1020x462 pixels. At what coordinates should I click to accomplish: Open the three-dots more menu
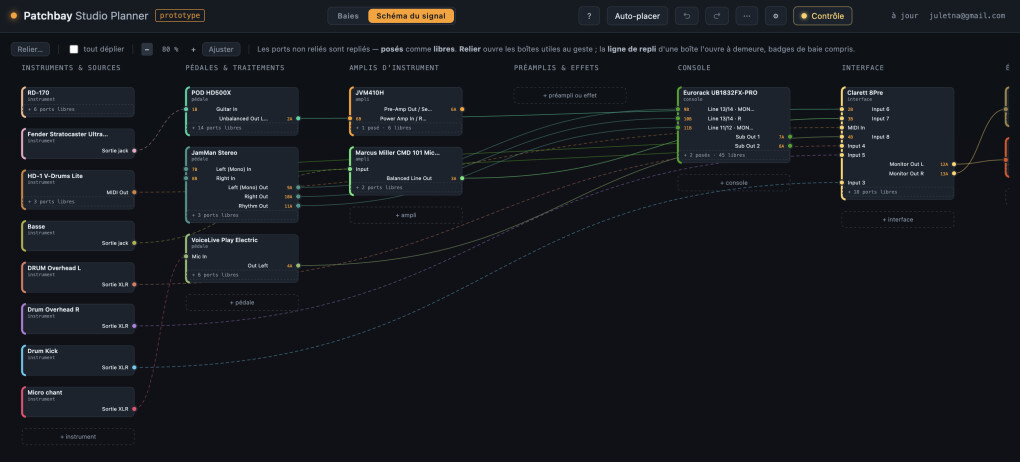click(746, 16)
